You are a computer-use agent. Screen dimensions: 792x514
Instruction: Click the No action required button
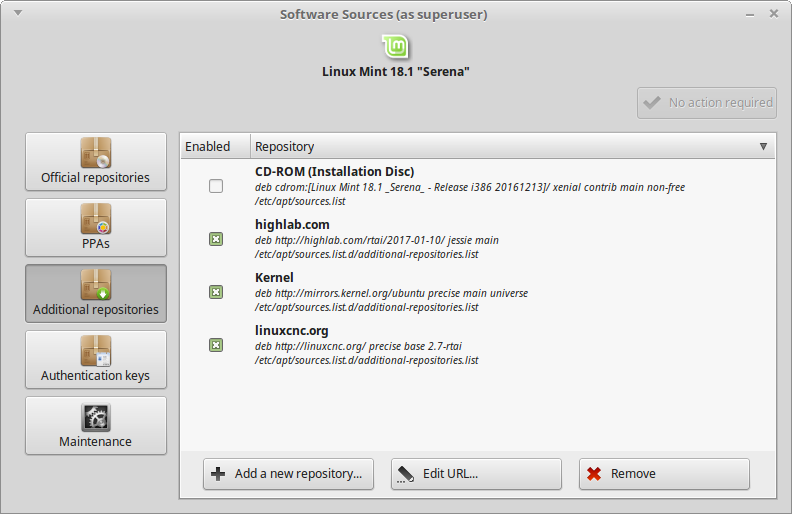(707, 103)
